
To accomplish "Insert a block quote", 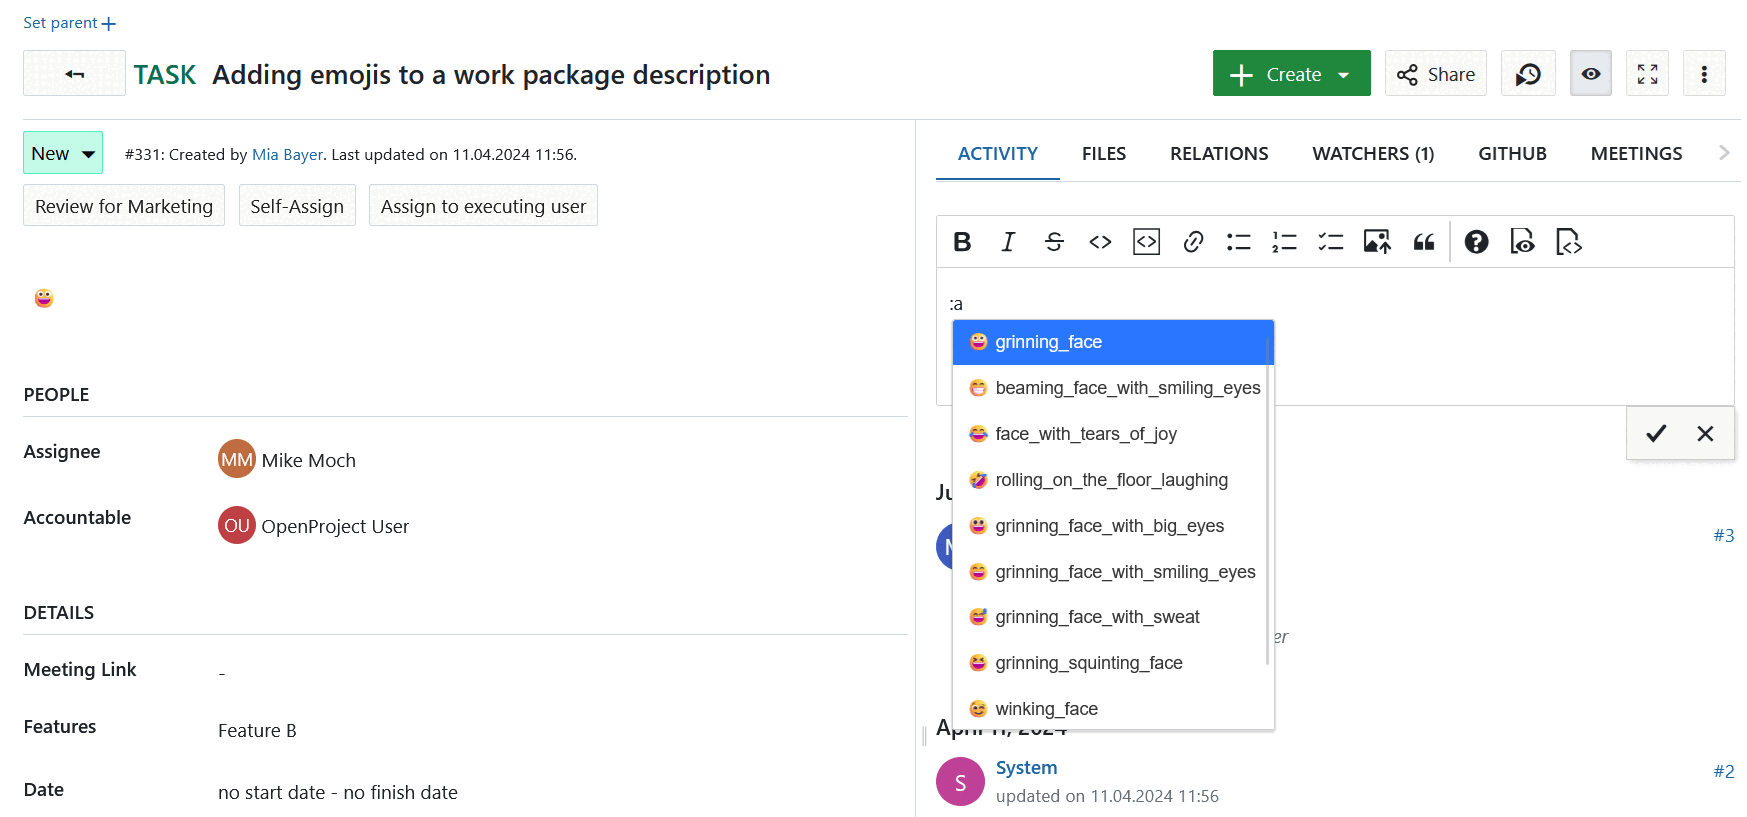I will point(1424,242).
